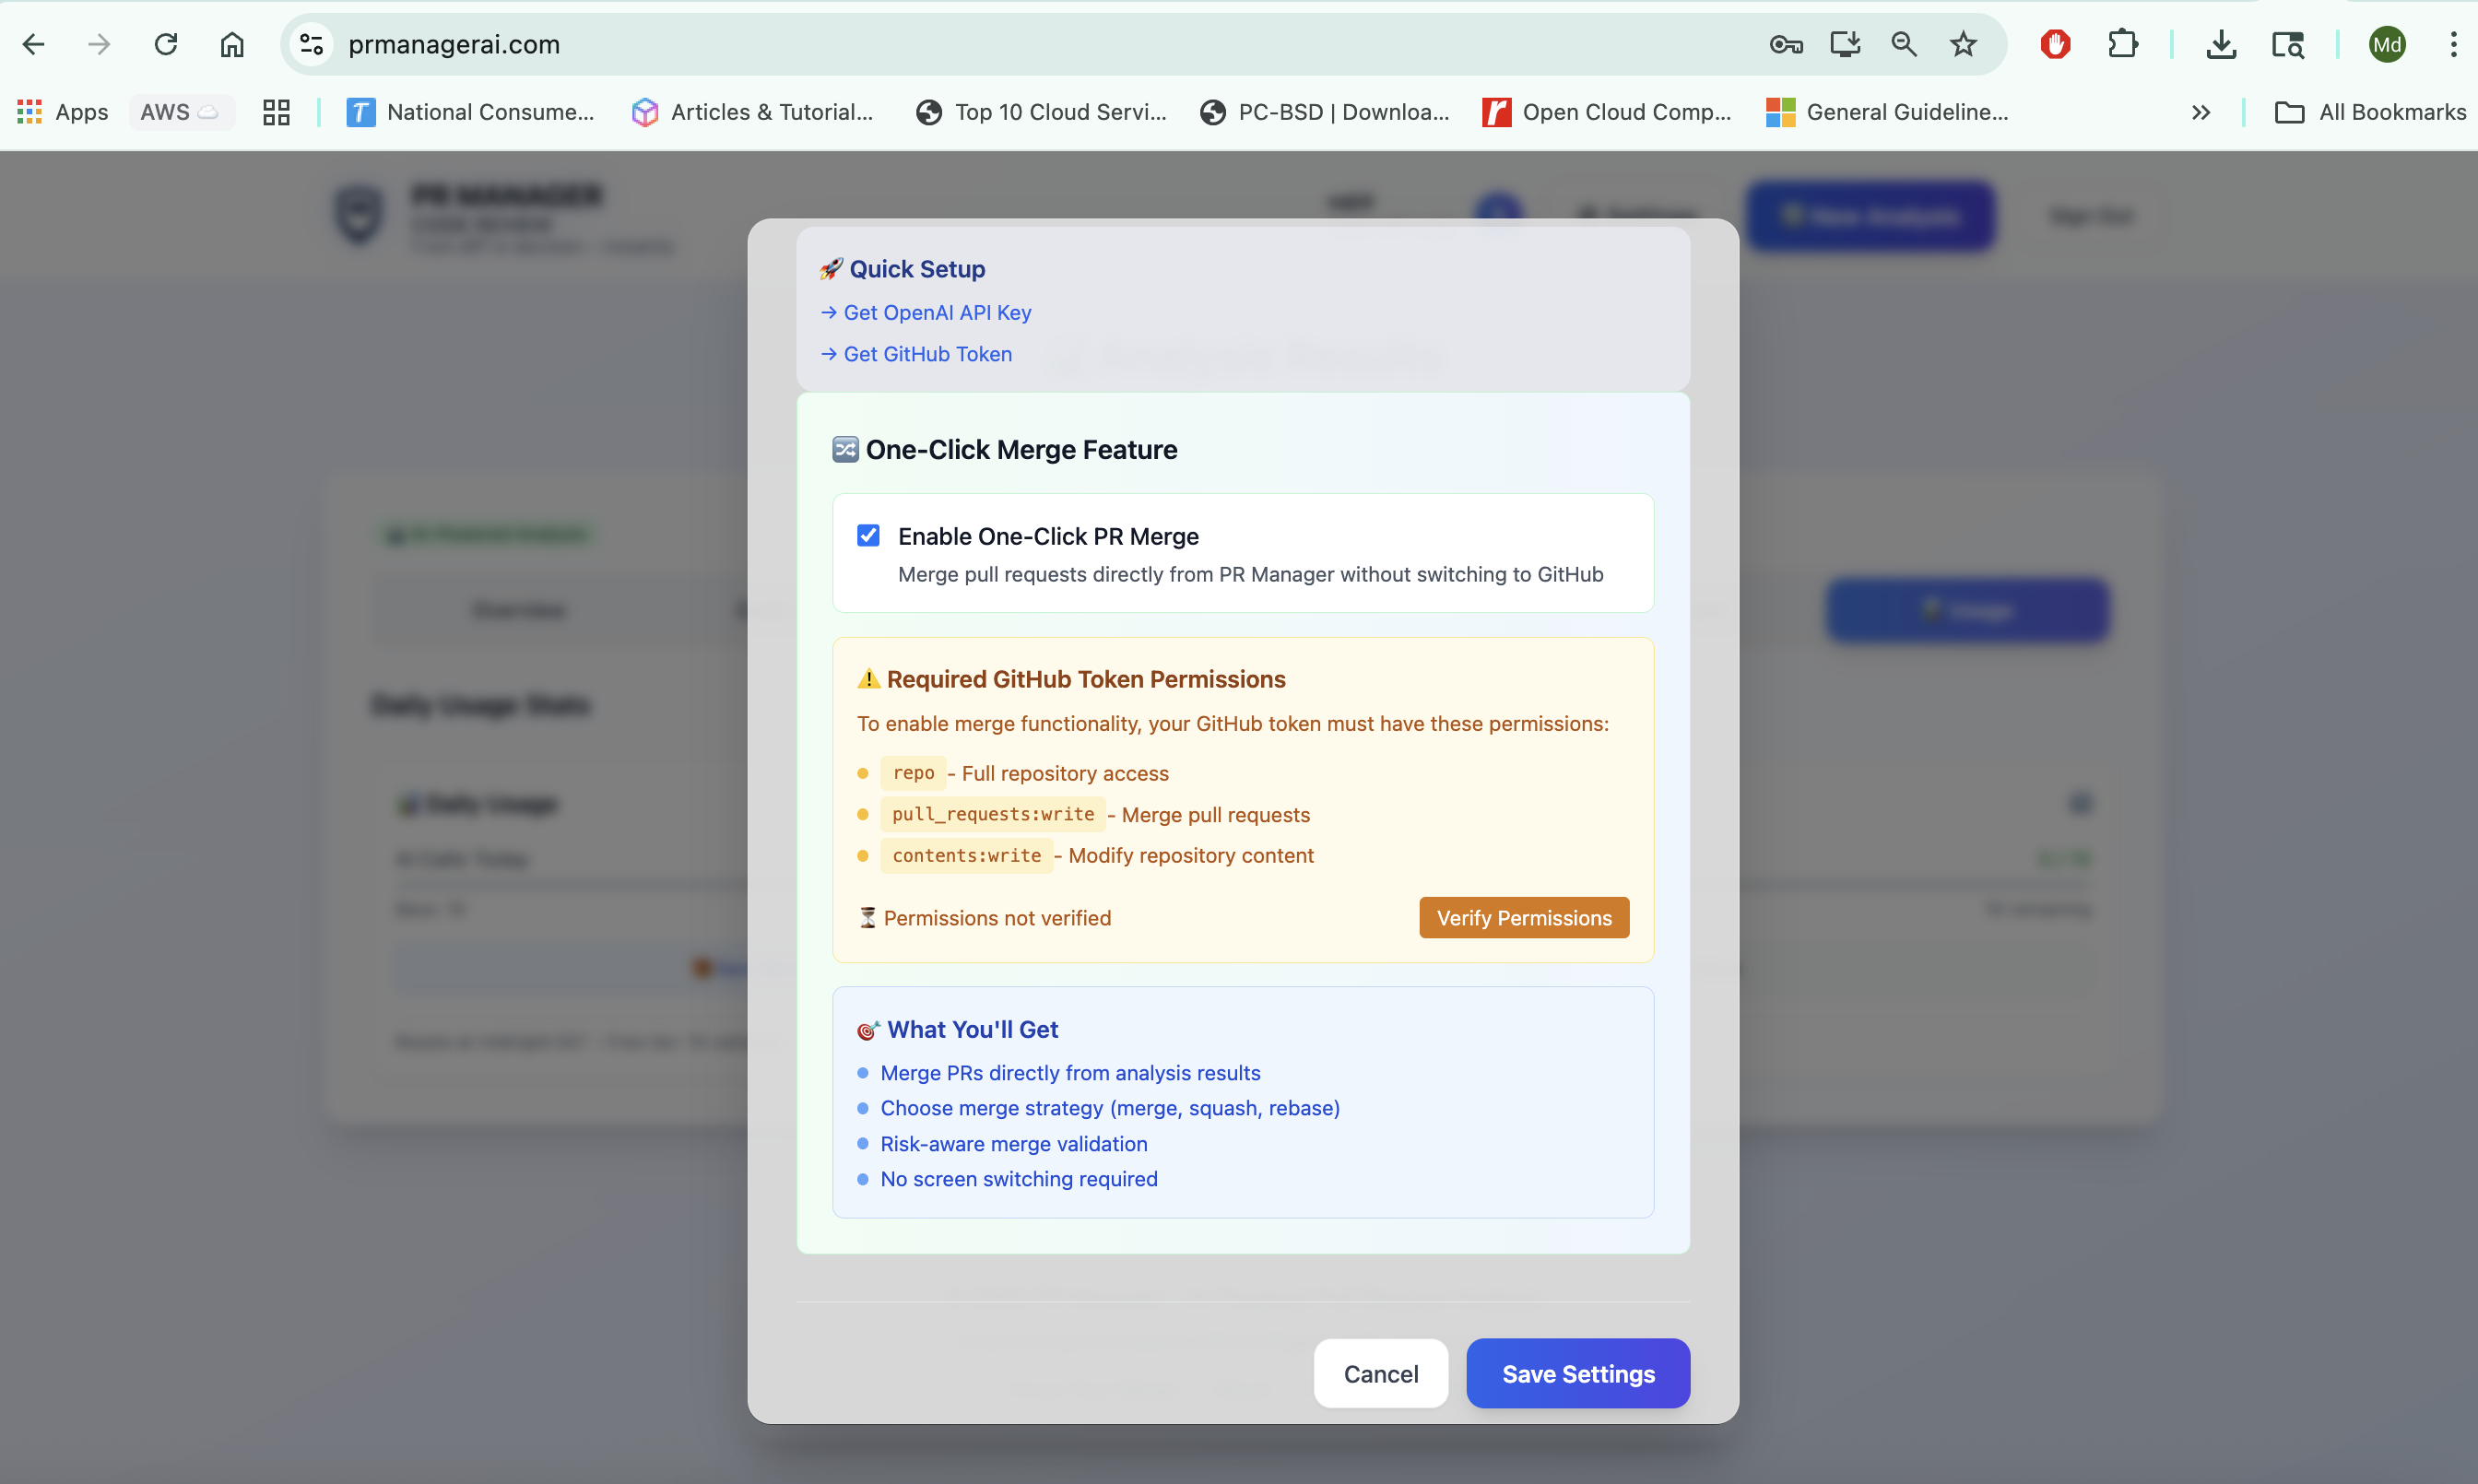Open the Md profile avatar
2478x1484 pixels.
point(2387,44)
